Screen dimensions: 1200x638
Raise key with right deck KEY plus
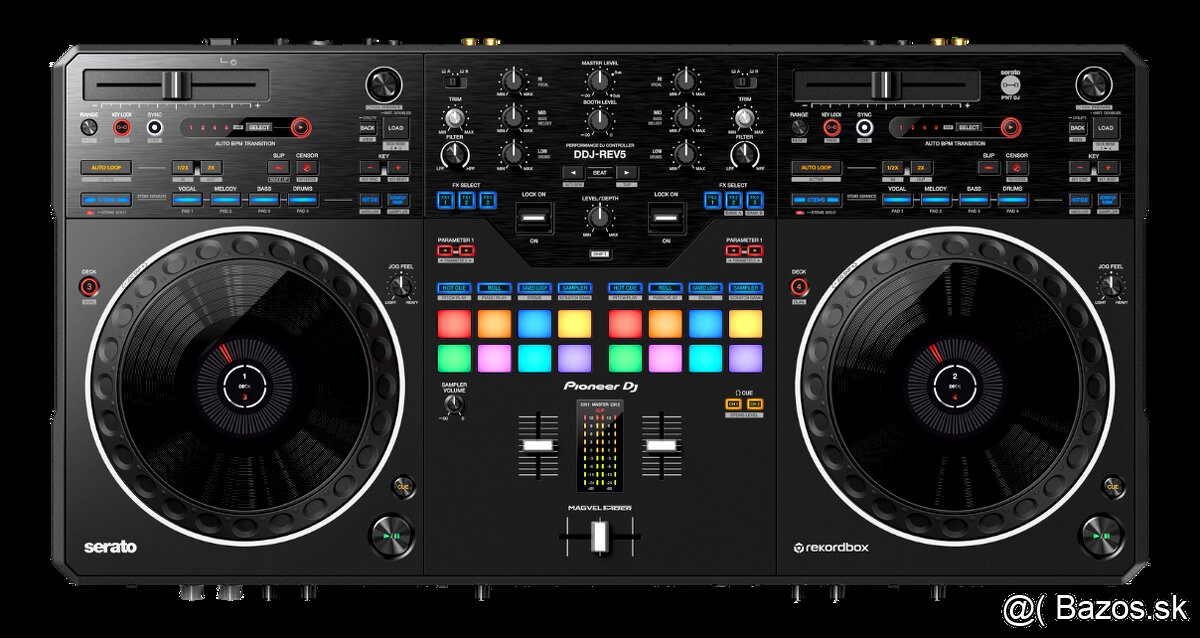(x=1108, y=168)
